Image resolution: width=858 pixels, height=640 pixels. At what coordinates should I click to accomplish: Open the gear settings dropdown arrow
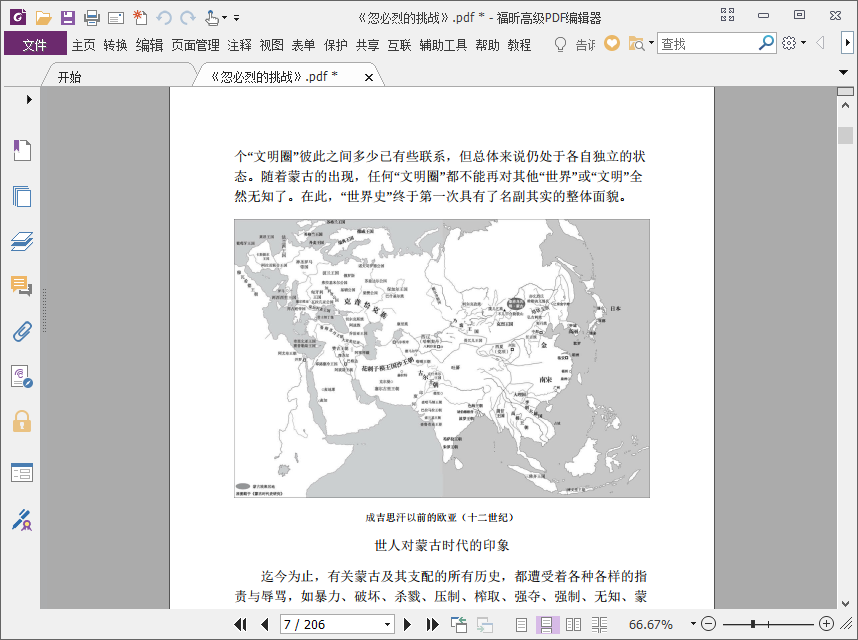803,42
